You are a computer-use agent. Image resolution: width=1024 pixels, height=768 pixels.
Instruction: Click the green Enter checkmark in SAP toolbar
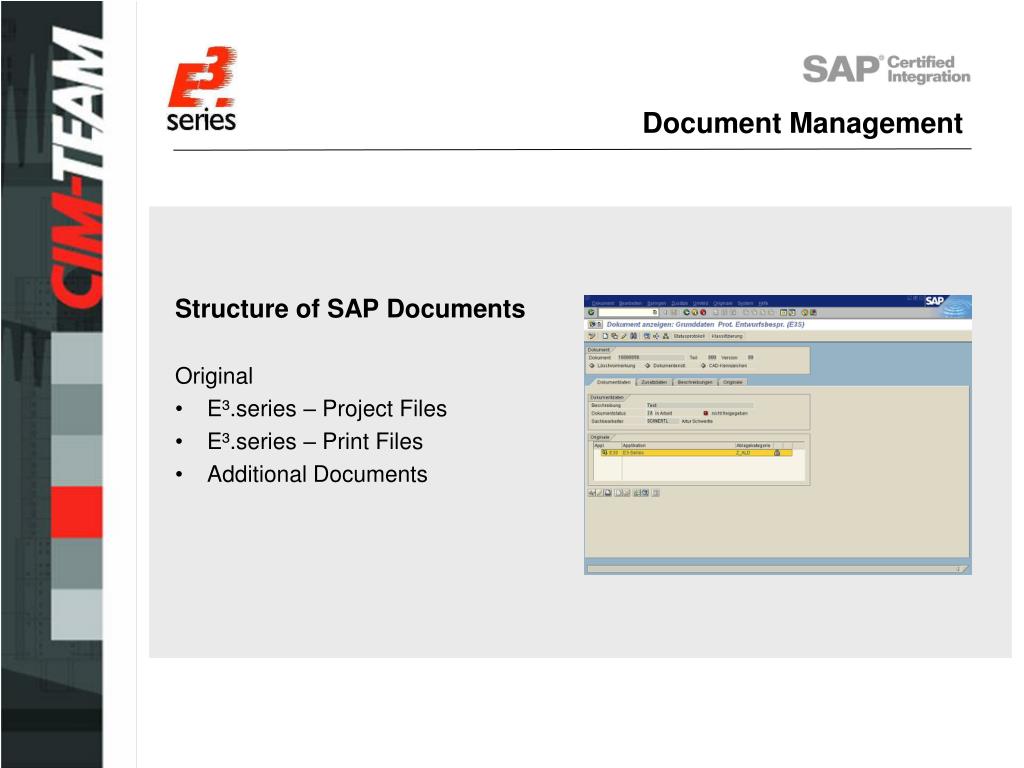[591, 312]
